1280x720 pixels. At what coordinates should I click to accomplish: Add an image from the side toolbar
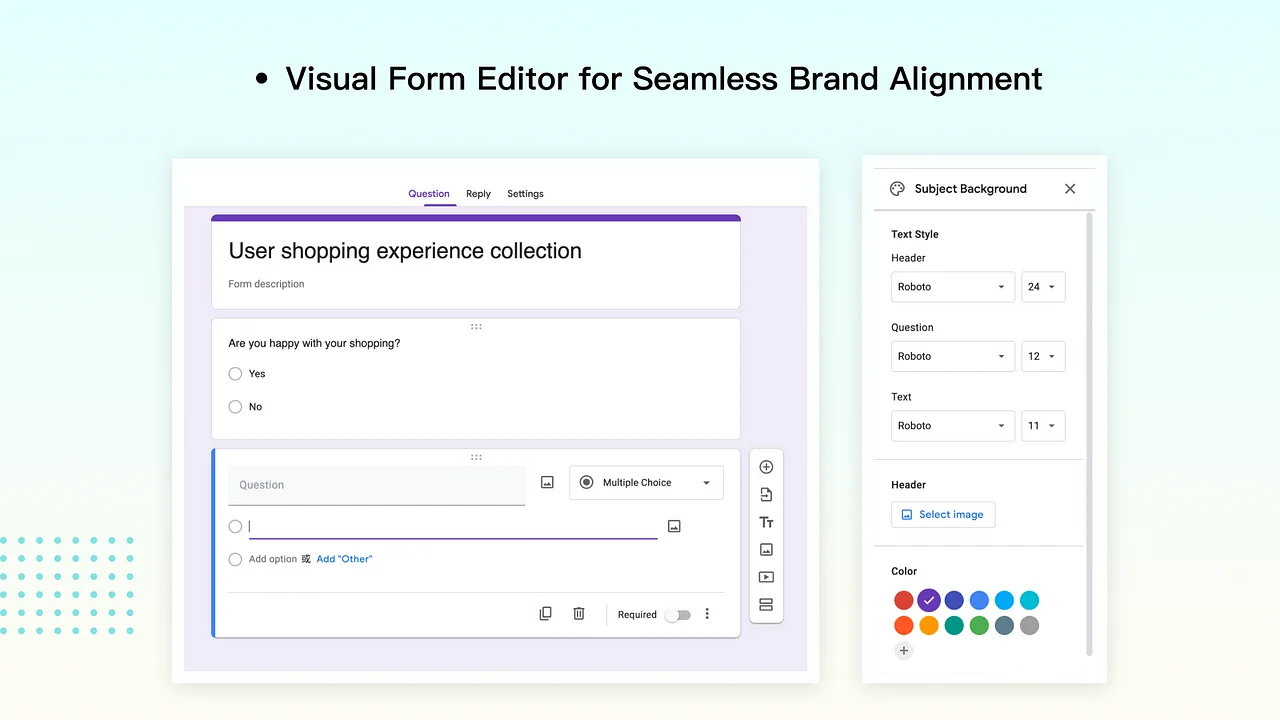(x=766, y=550)
